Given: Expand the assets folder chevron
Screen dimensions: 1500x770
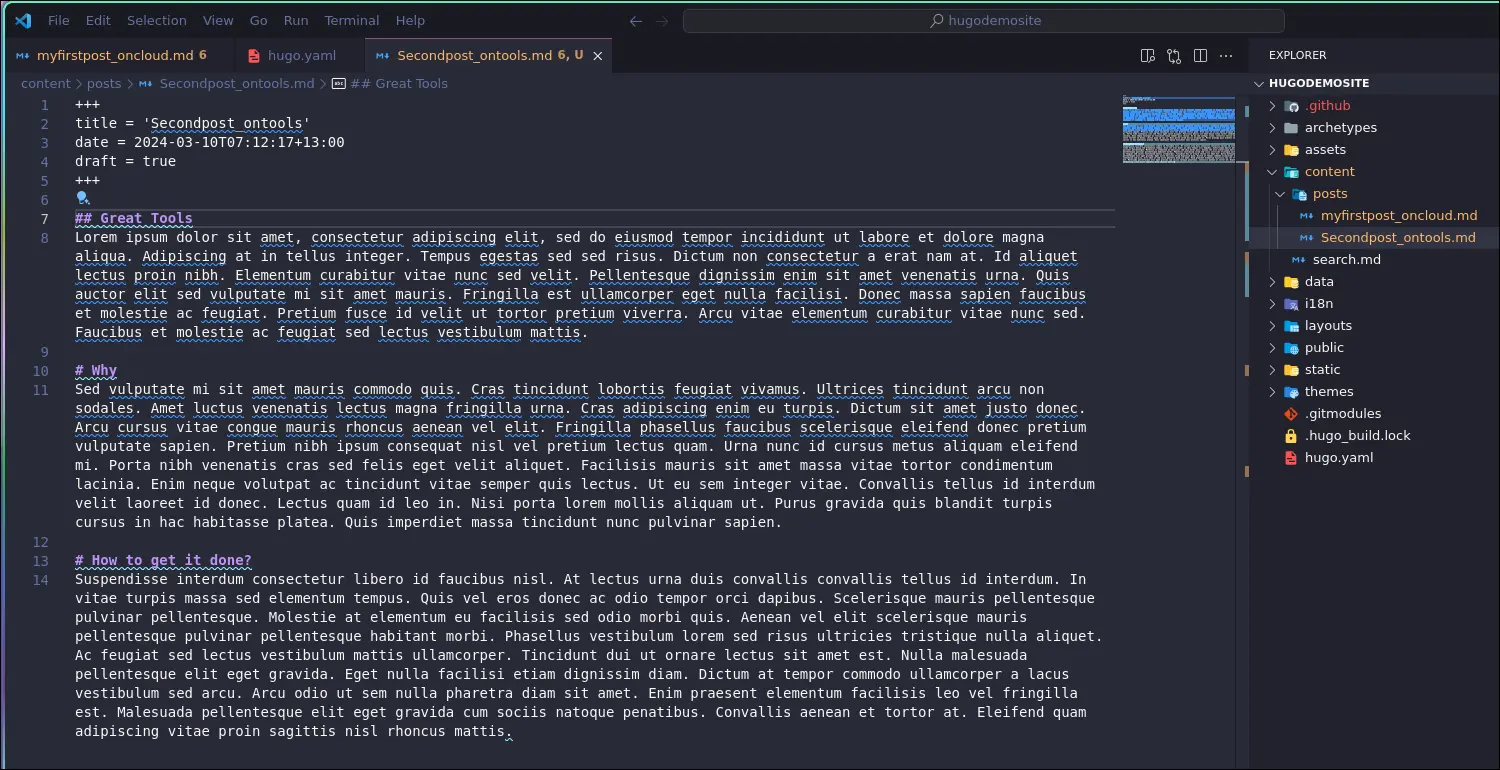Looking at the screenshot, I should point(1273,150).
